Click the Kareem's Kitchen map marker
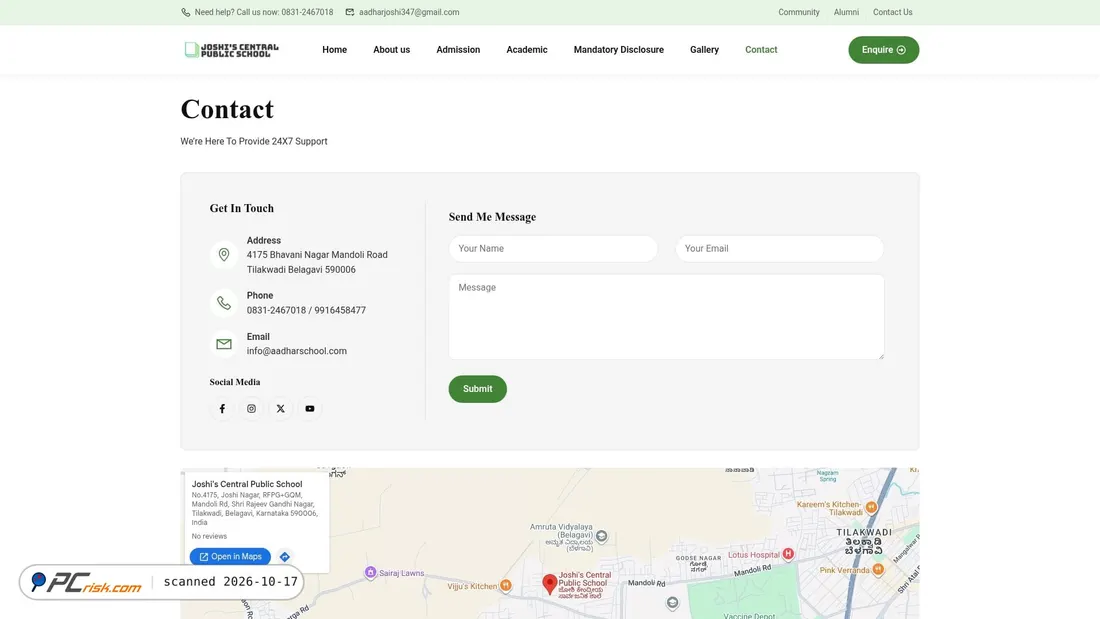 point(871,507)
